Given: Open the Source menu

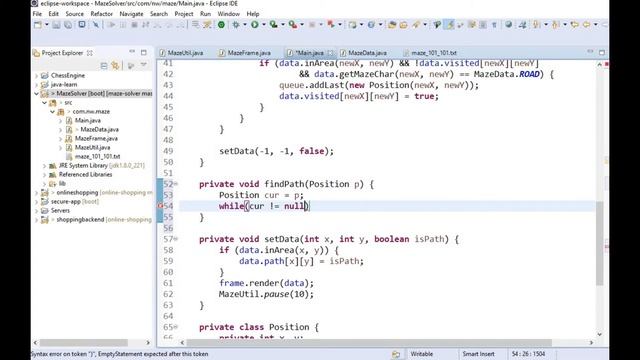Looking at the screenshot, I should 74,14.
